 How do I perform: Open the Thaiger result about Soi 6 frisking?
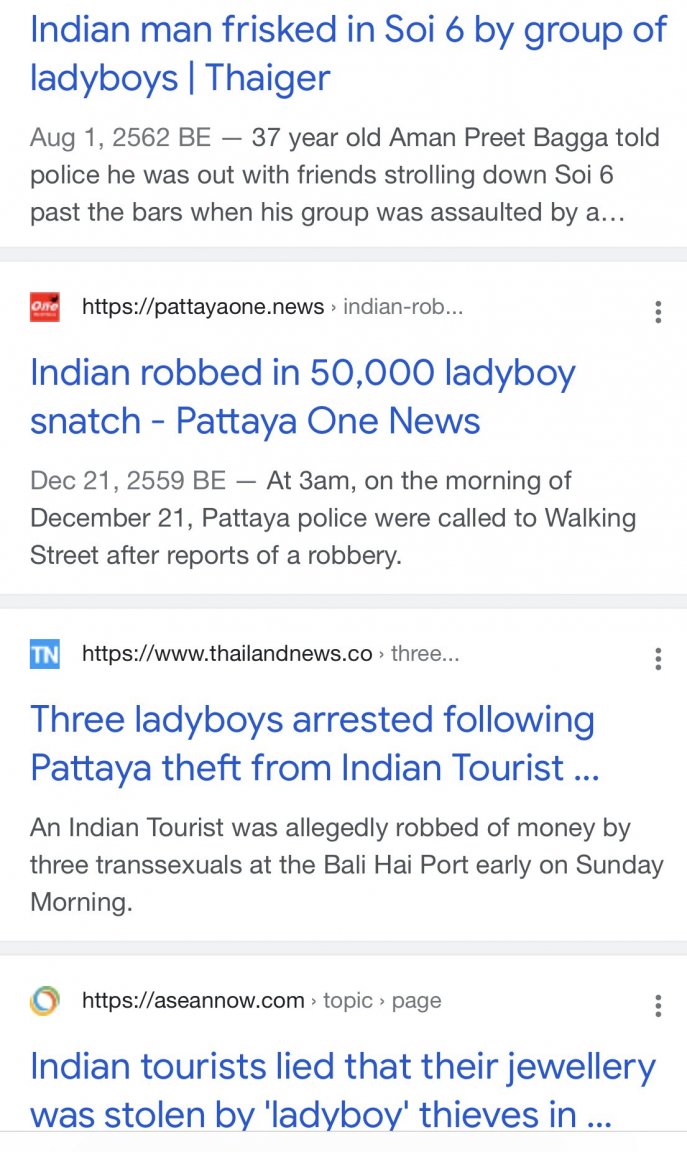[x=348, y=54]
